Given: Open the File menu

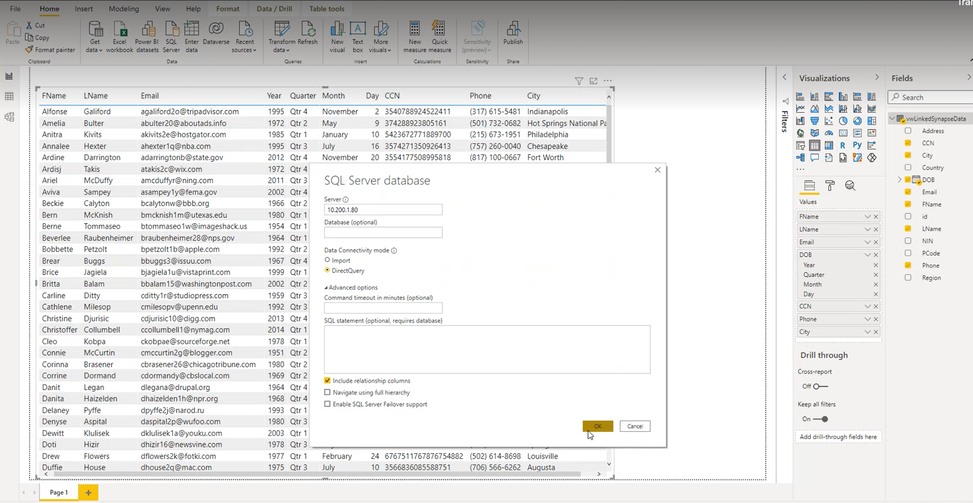Looking at the screenshot, I should [x=15, y=9].
